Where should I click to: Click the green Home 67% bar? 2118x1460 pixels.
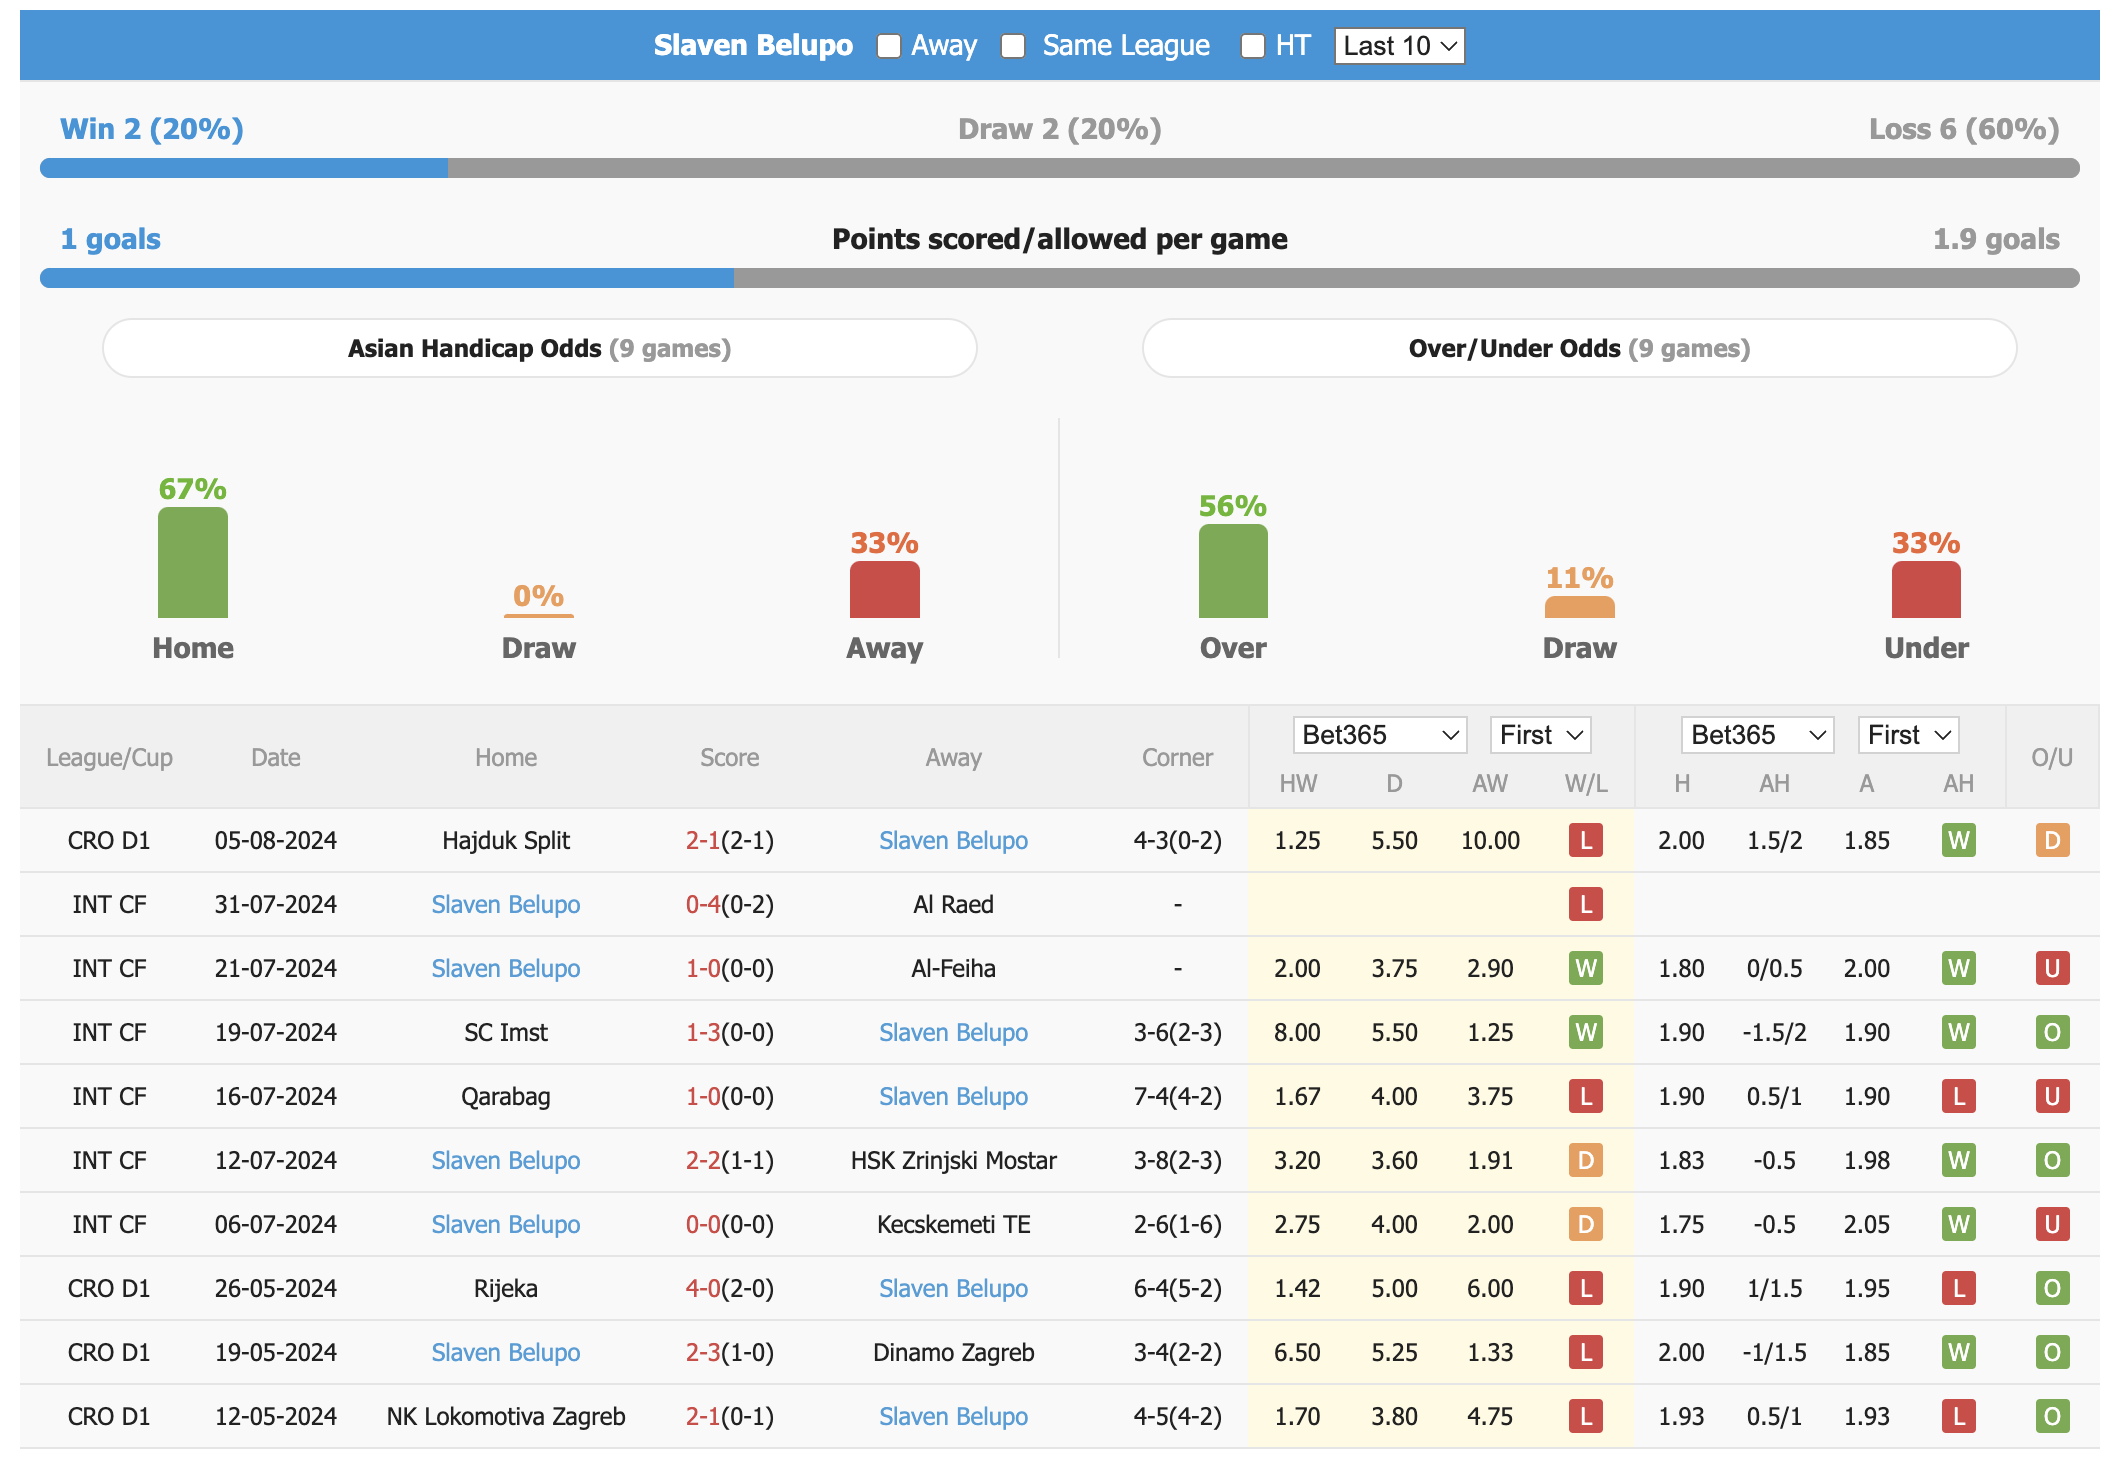pyautogui.click(x=193, y=563)
